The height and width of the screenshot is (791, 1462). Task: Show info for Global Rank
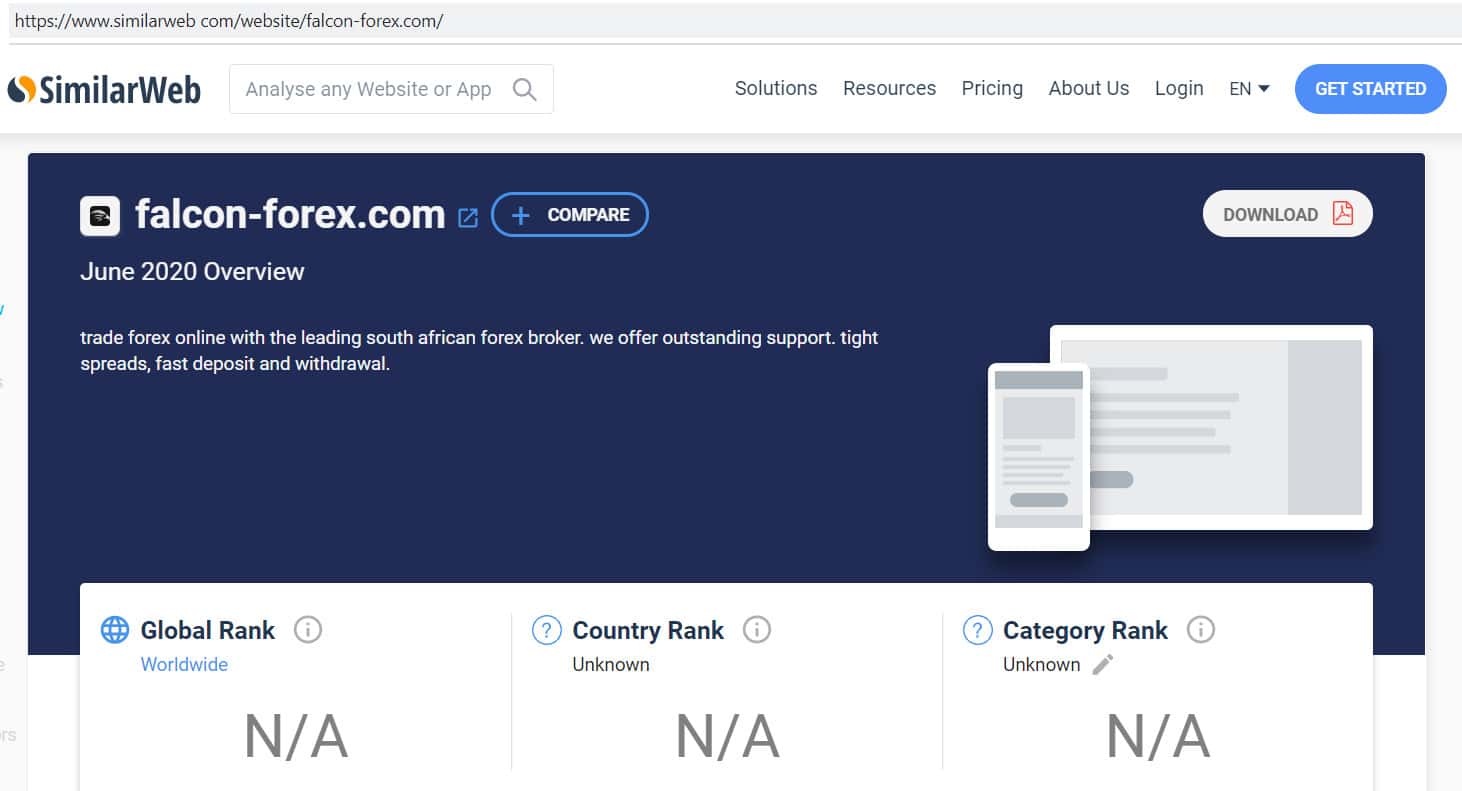308,630
